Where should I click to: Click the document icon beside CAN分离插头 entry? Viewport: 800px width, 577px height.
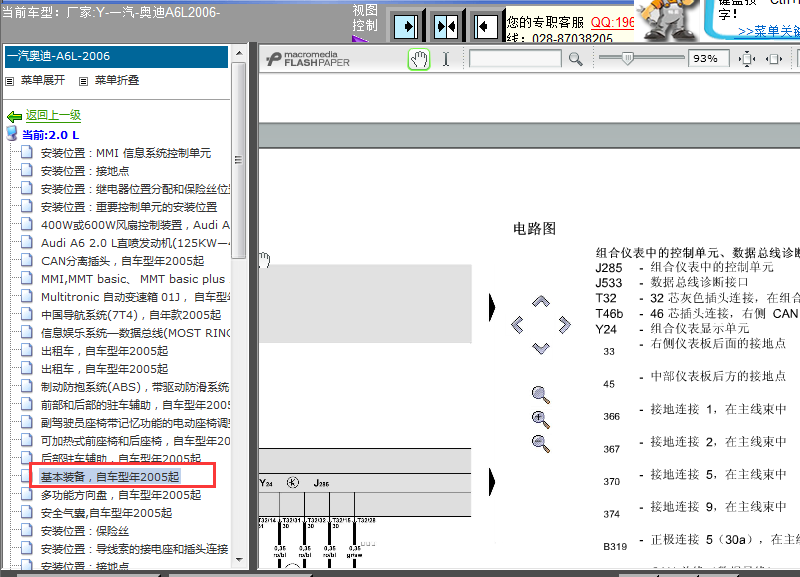pos(27,260)
